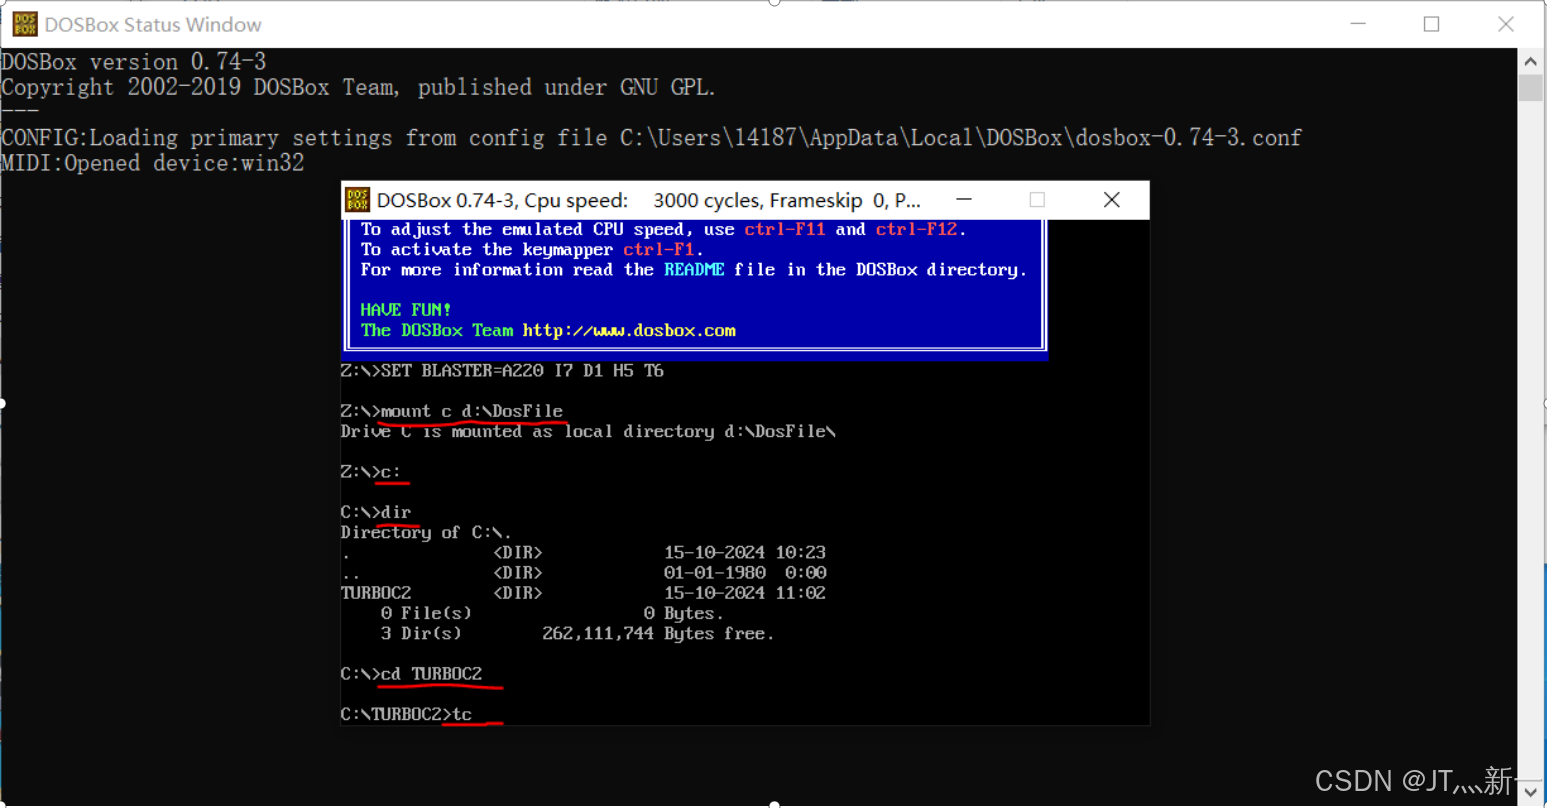Screen dimensions: 1547x808
Task: Click the 'TURBOC2' directory entry in listing
Action: [x=376, y=593]
